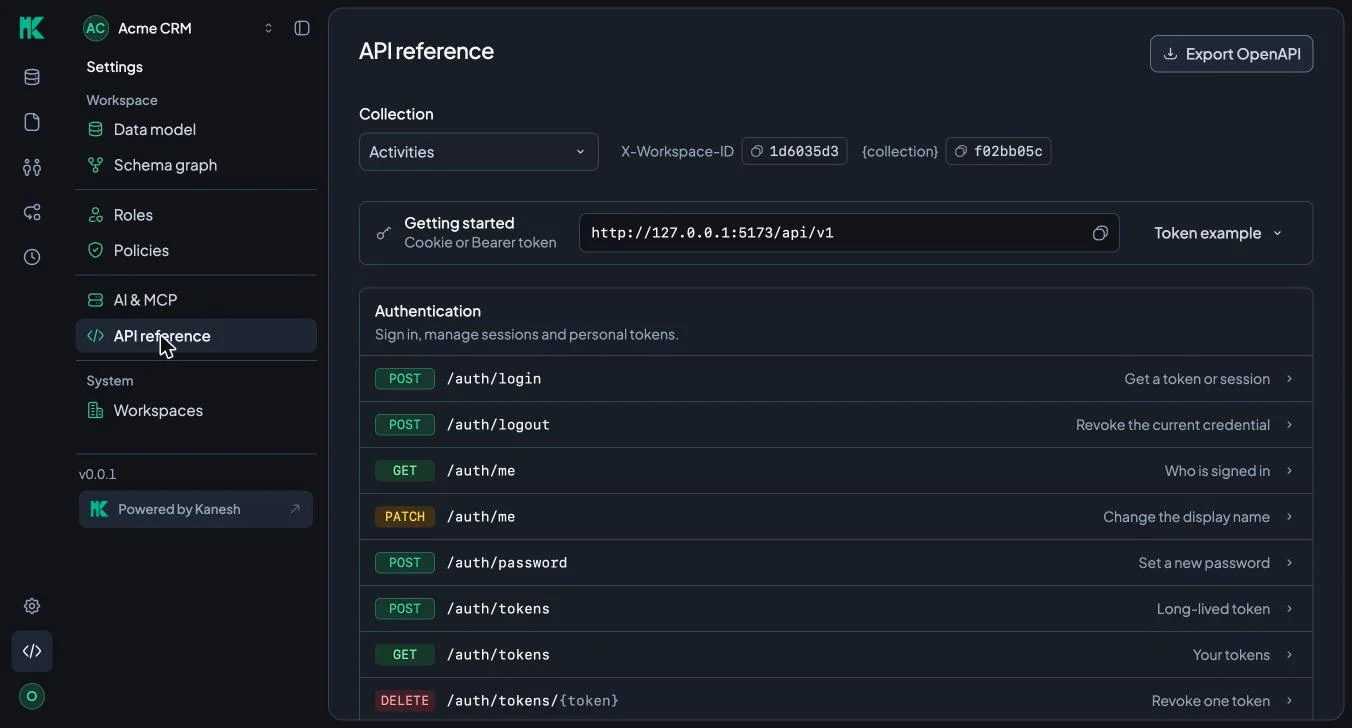Image resolution: width=1352 pixels, height=728 pixels.
Task: Expand the DELETE /auth/tokens/{token} row
Action: [x=836, y=699]
